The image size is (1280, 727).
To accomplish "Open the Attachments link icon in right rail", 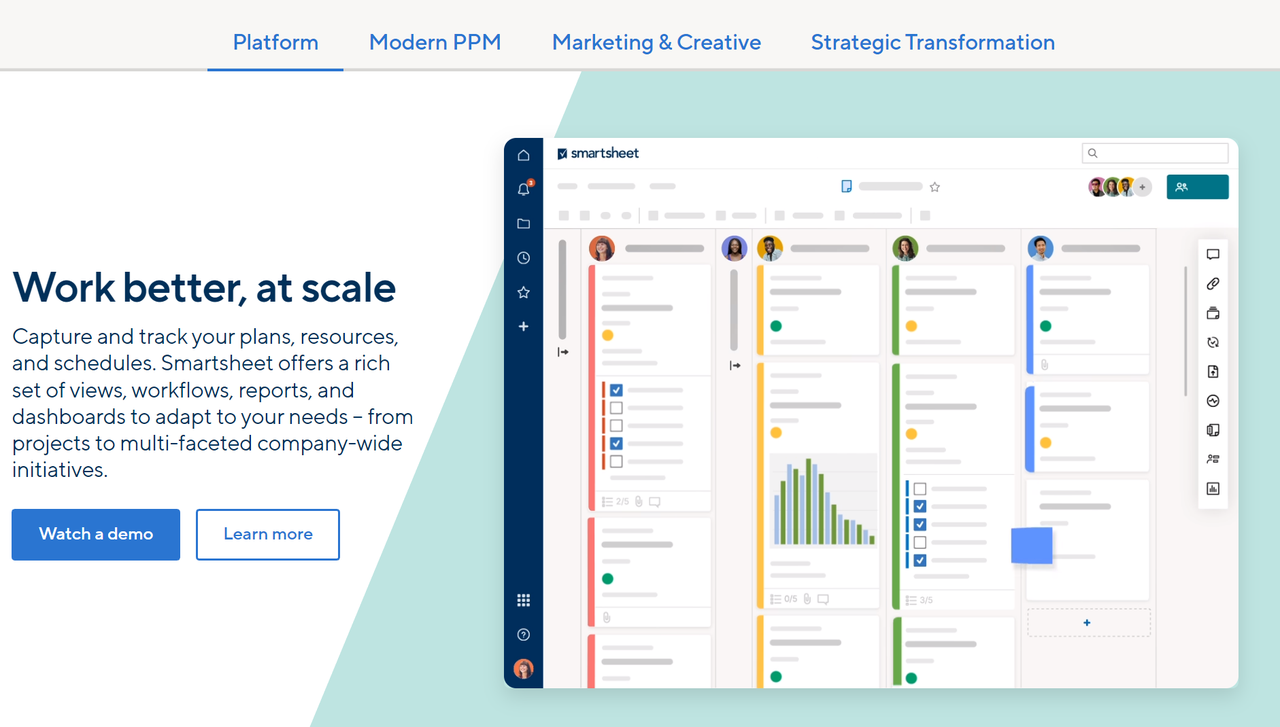I will point(1213,284).
